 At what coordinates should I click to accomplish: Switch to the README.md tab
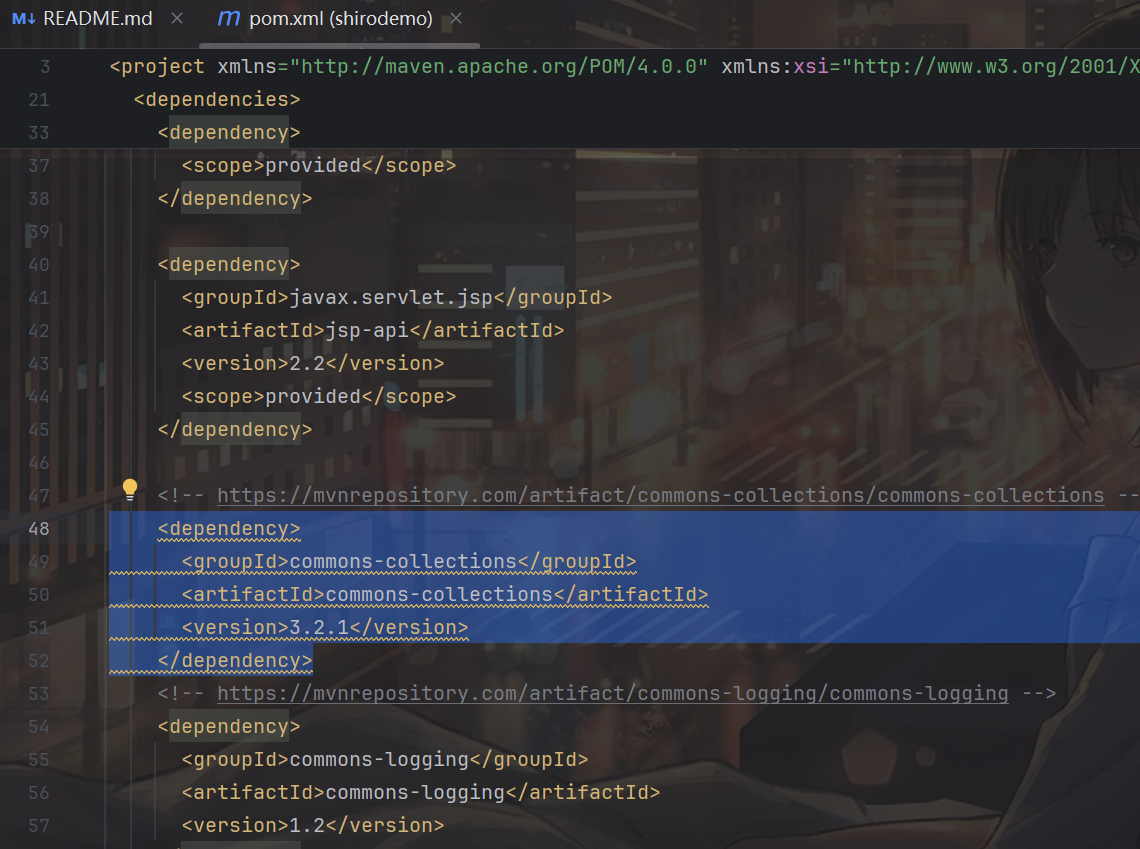pyautogui.click(x=97, y=18)
